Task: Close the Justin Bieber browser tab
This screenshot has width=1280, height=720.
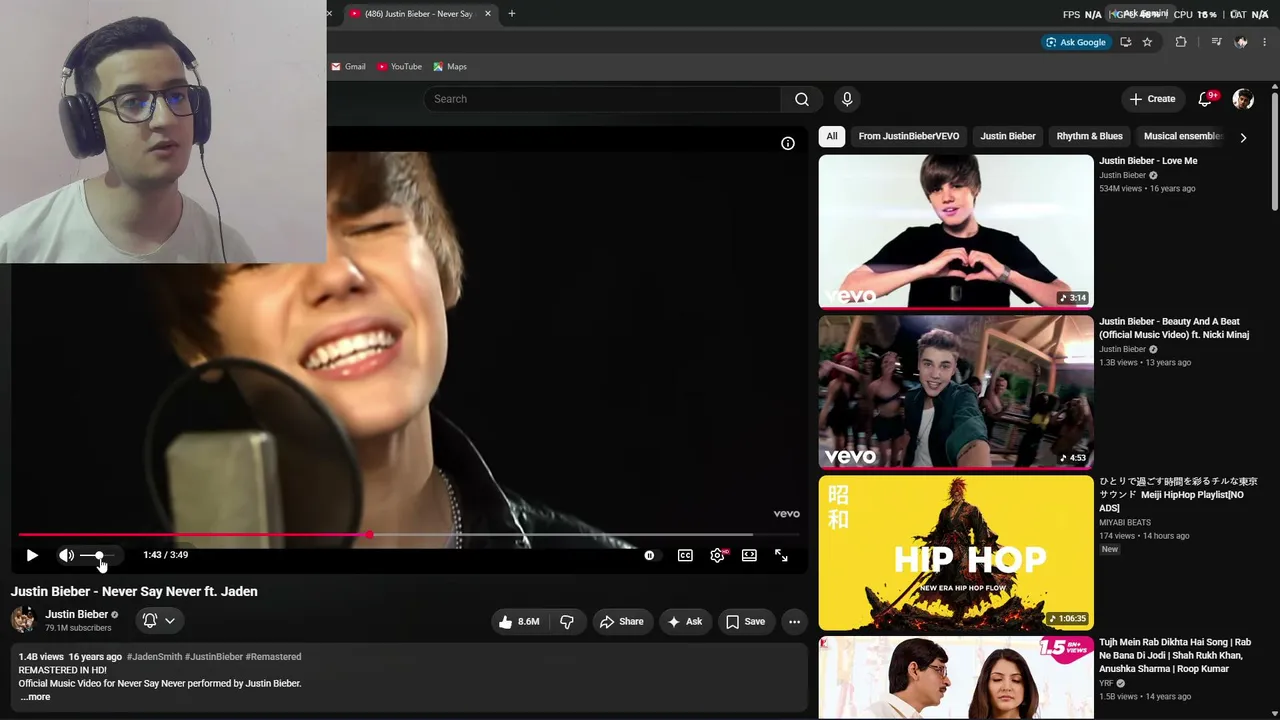Action: pos(488,14)
